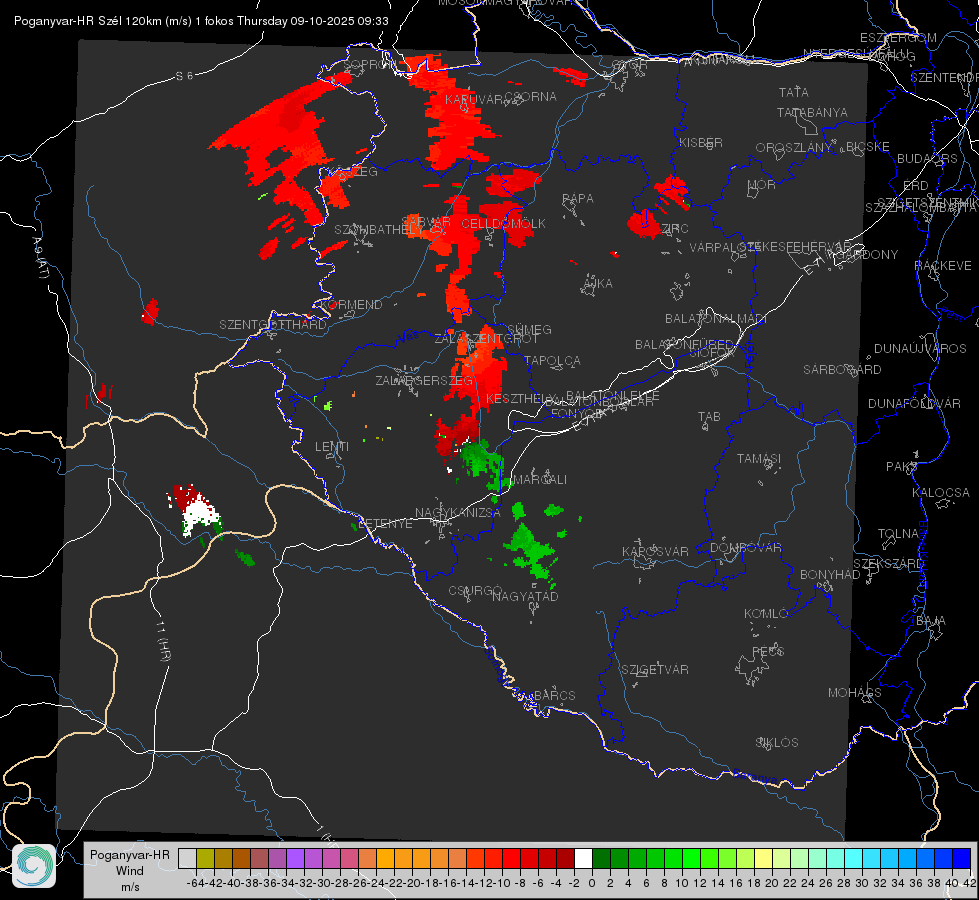The height and width of the screenshot is (900, 979).
Task: Click the SZIGETVAR city label
Action: pos(655,670)
